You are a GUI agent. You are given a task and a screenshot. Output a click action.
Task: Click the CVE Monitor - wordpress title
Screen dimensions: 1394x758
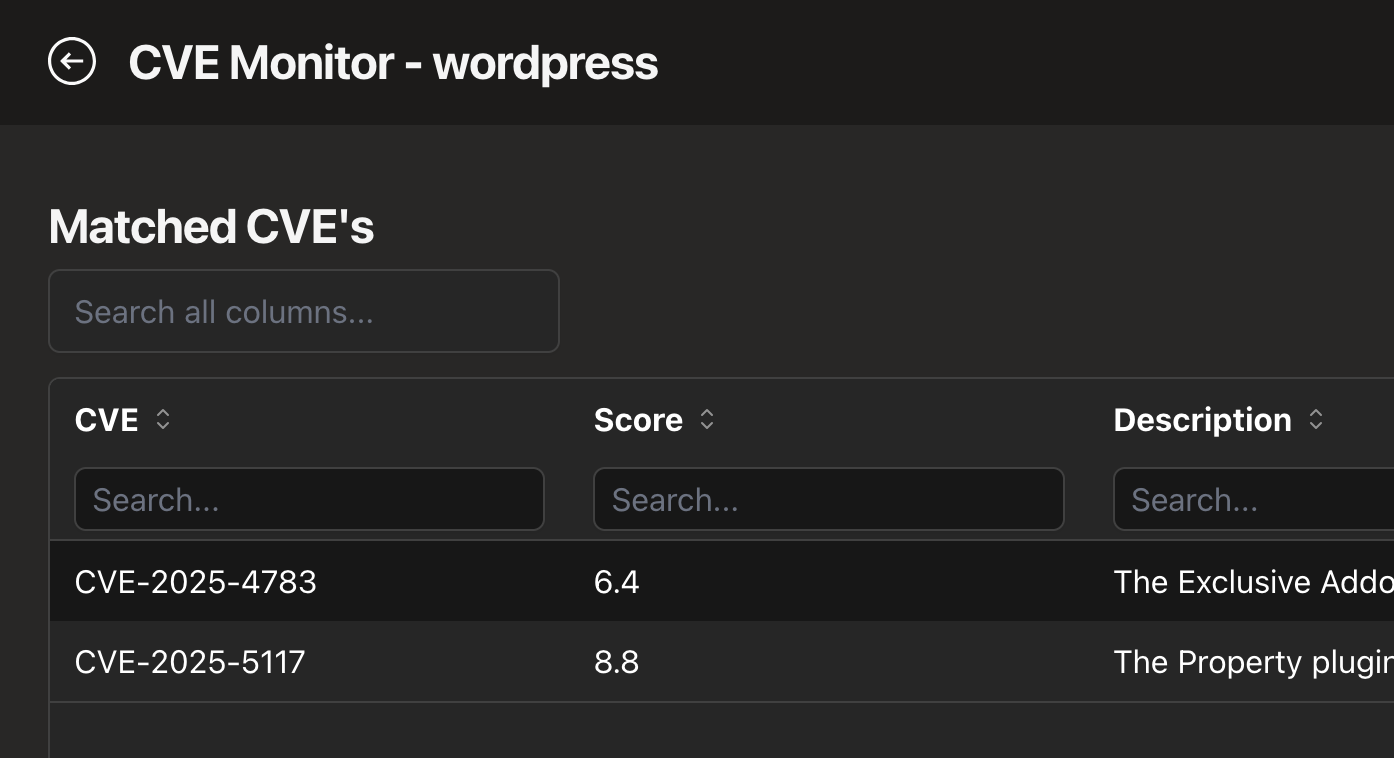393,63
